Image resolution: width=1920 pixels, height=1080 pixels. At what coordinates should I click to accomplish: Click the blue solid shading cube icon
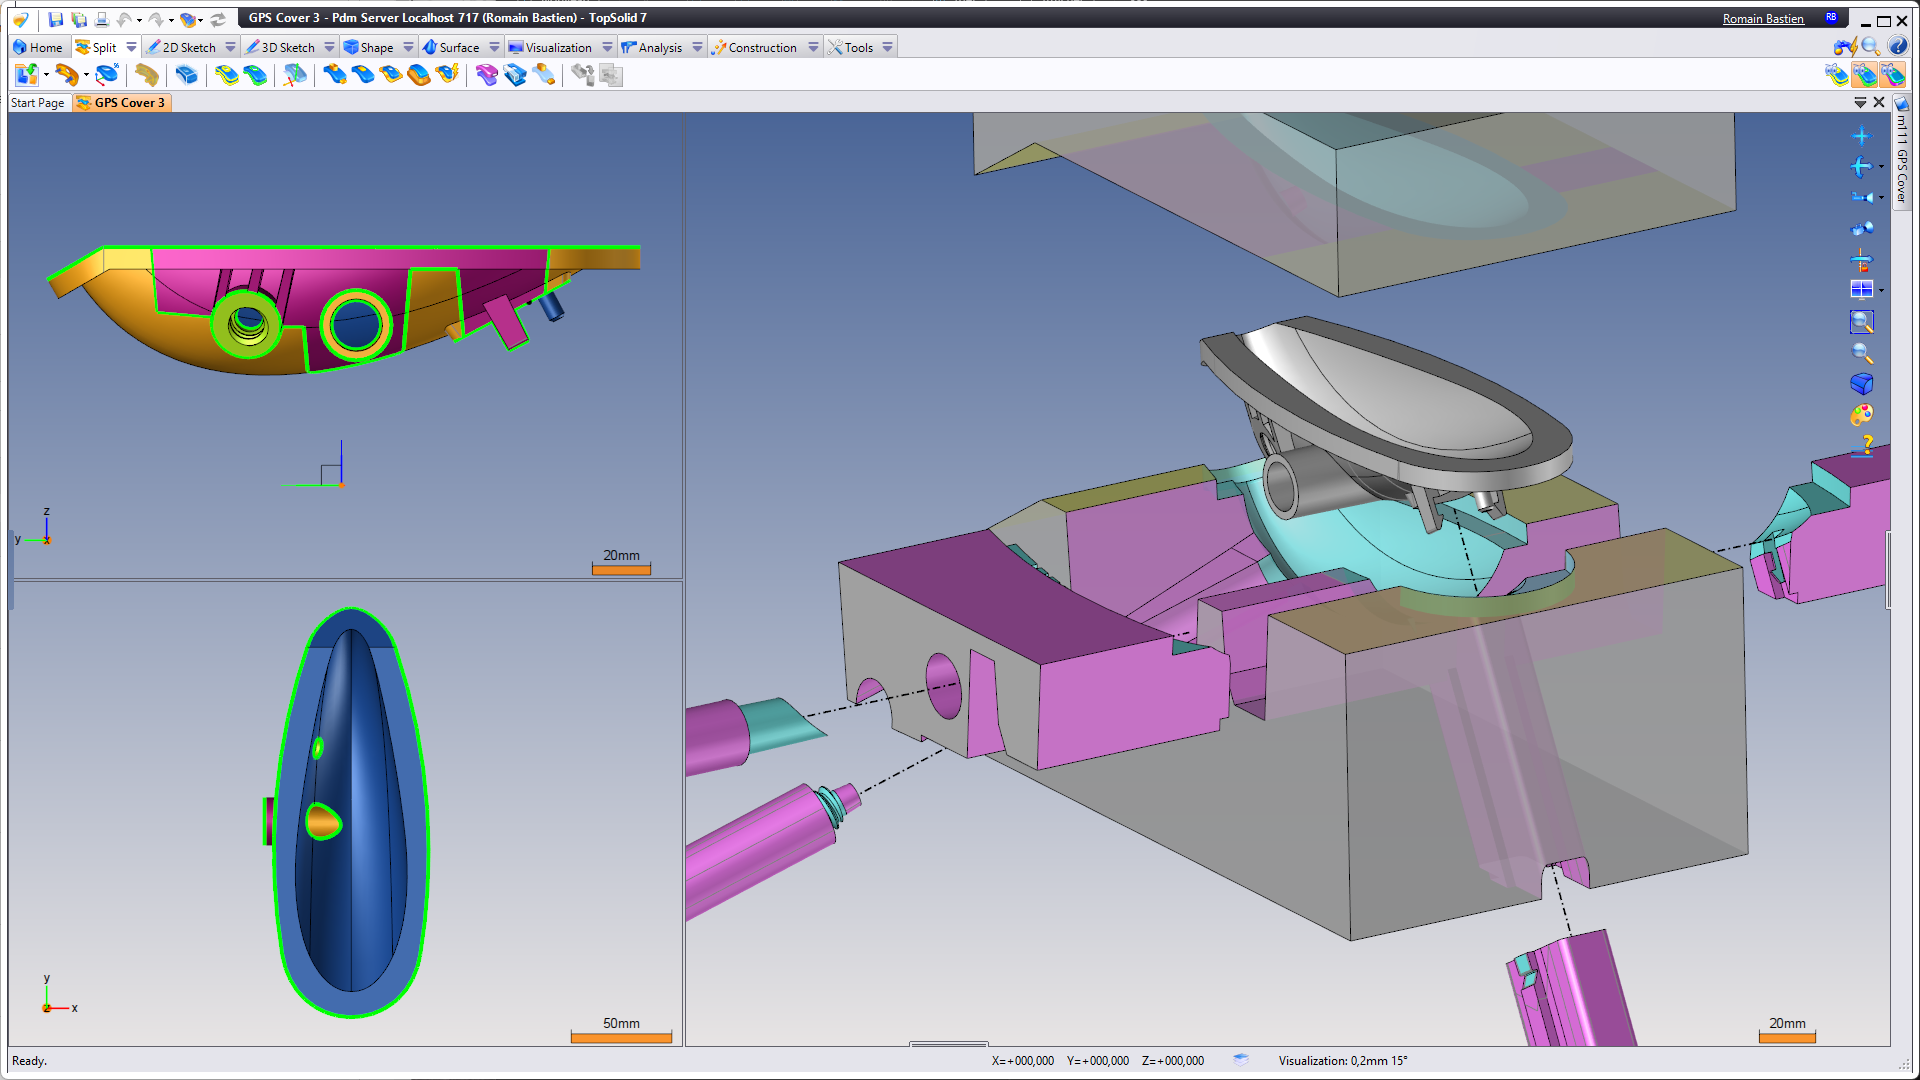click(1861, 384)
